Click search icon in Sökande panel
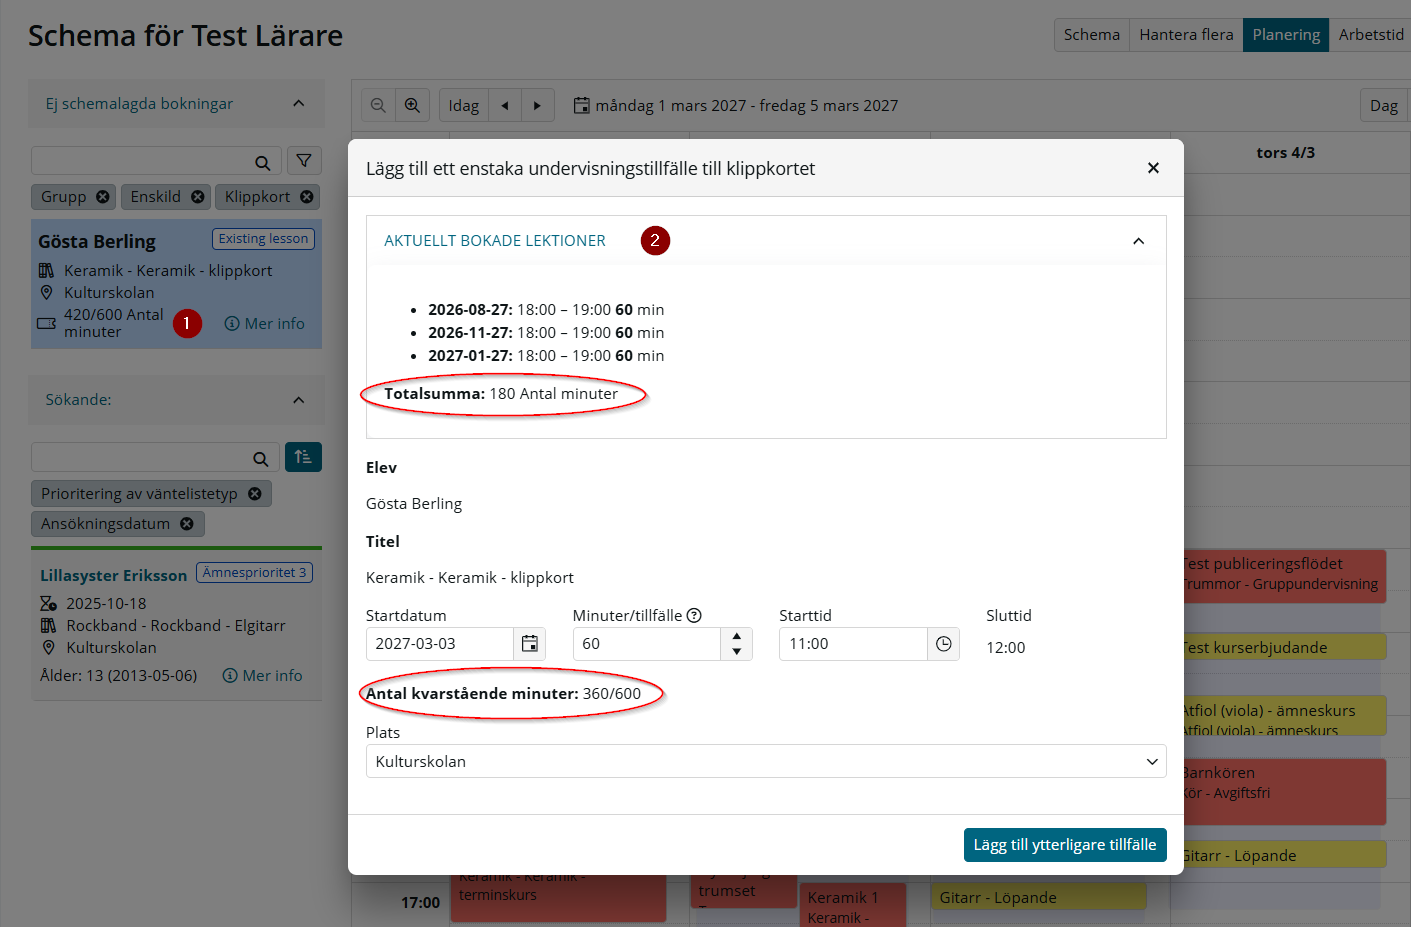 tap(260, 459)
